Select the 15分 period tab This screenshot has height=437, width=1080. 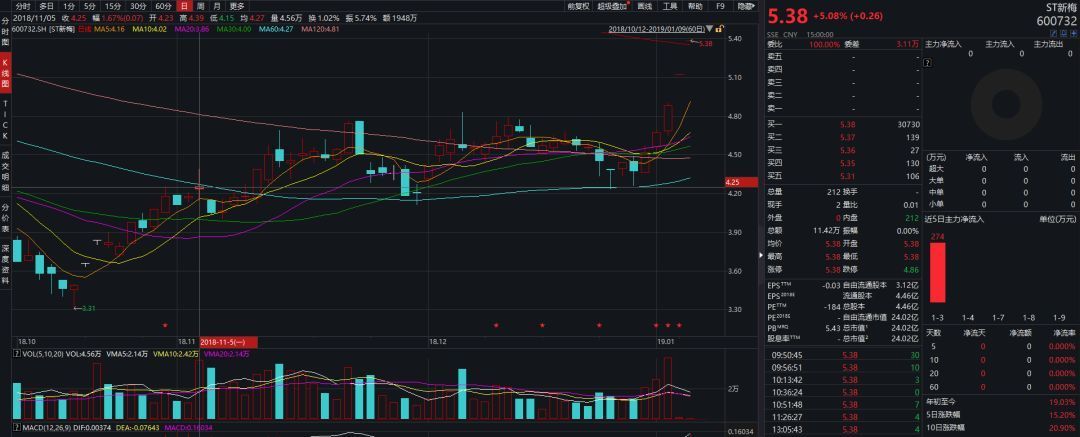point(113,6)
